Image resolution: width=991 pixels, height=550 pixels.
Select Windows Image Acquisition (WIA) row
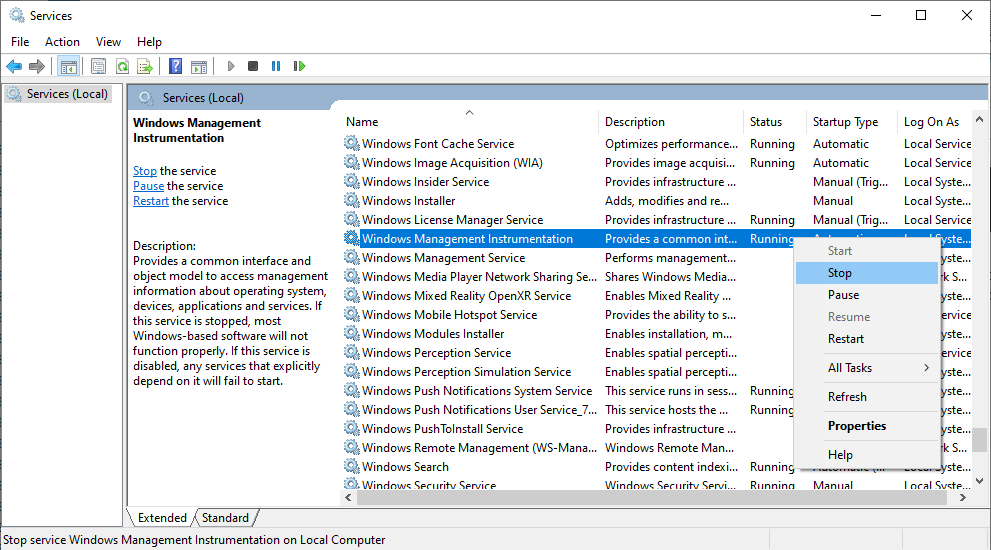pos(657,162)
